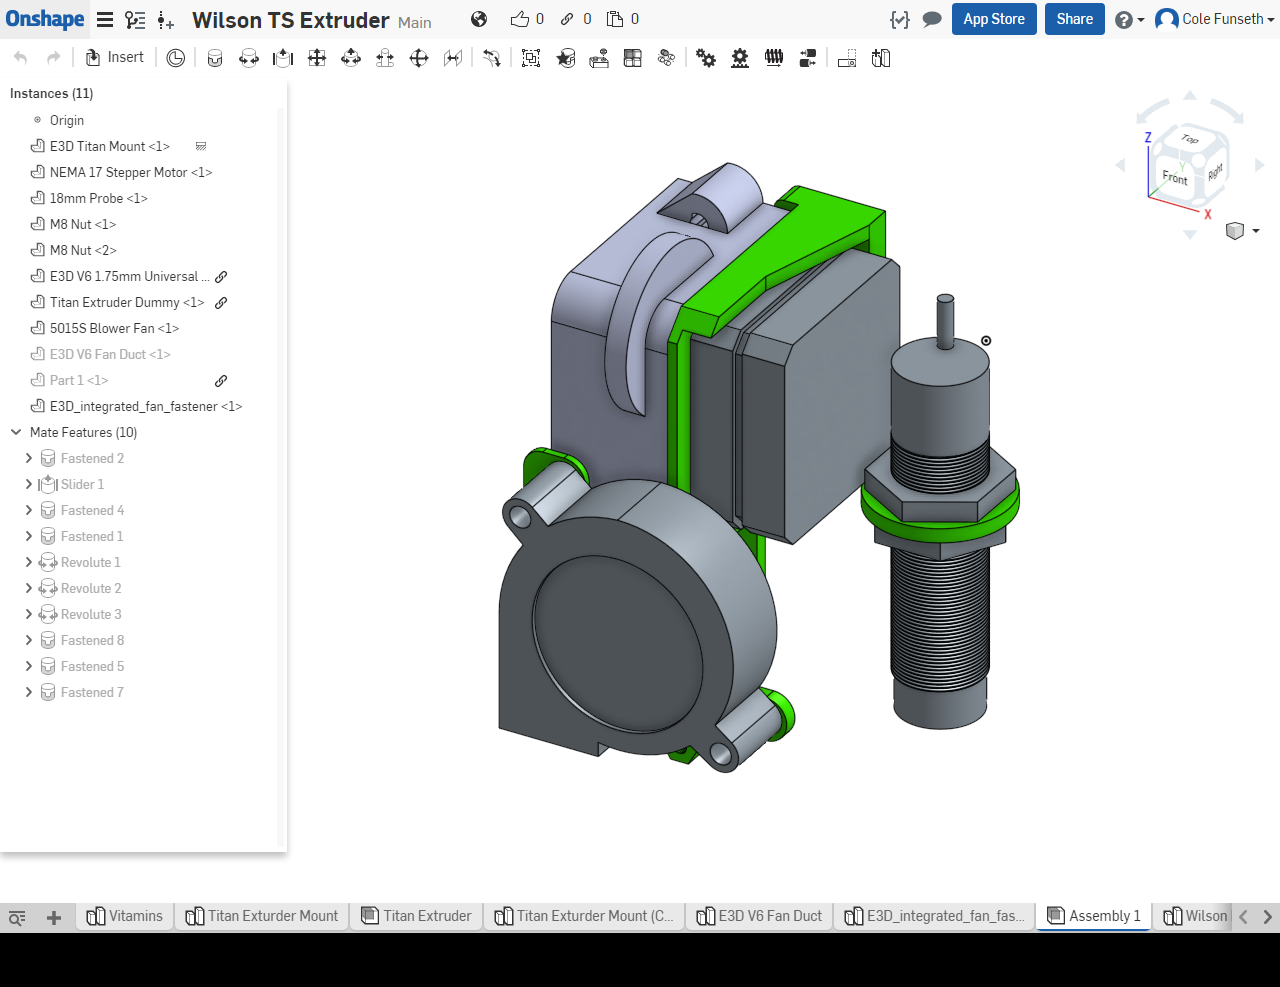The width and height of the screenshot is (1280, 987).
Task: Select the Slider mate tool
Action: [283, 58]
